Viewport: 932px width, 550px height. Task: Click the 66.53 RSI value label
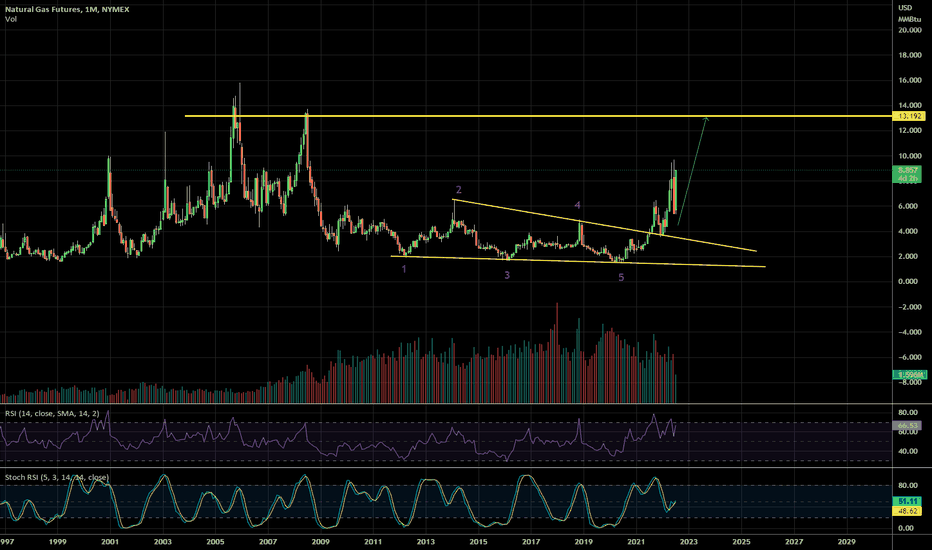point(908,426)
